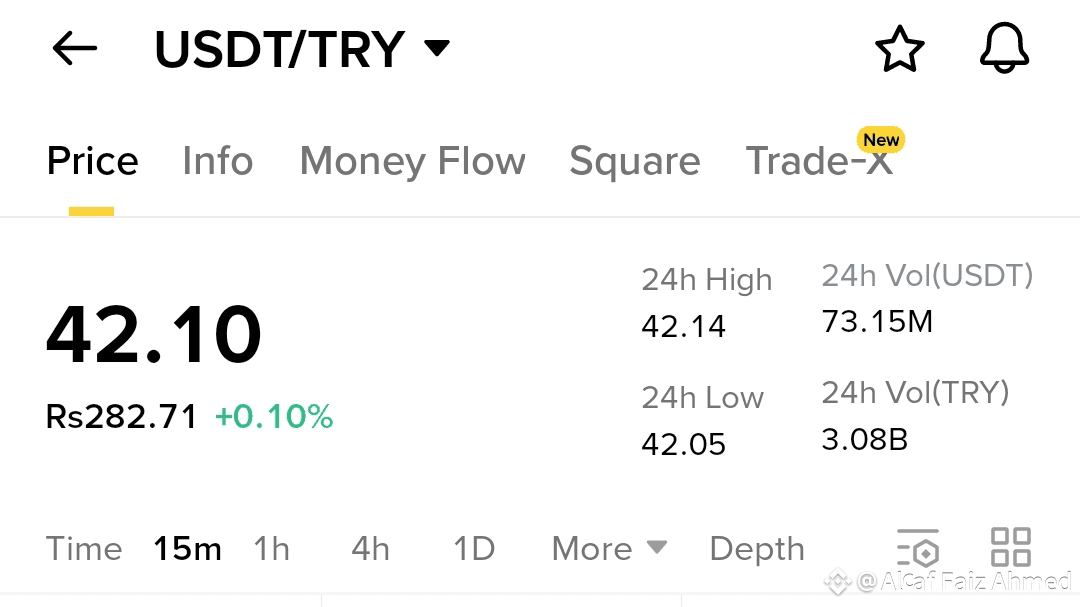The height and width of the screenshot is (607, 1080).
Task: Expand the More timeframes dropdown
Action: 608,548
